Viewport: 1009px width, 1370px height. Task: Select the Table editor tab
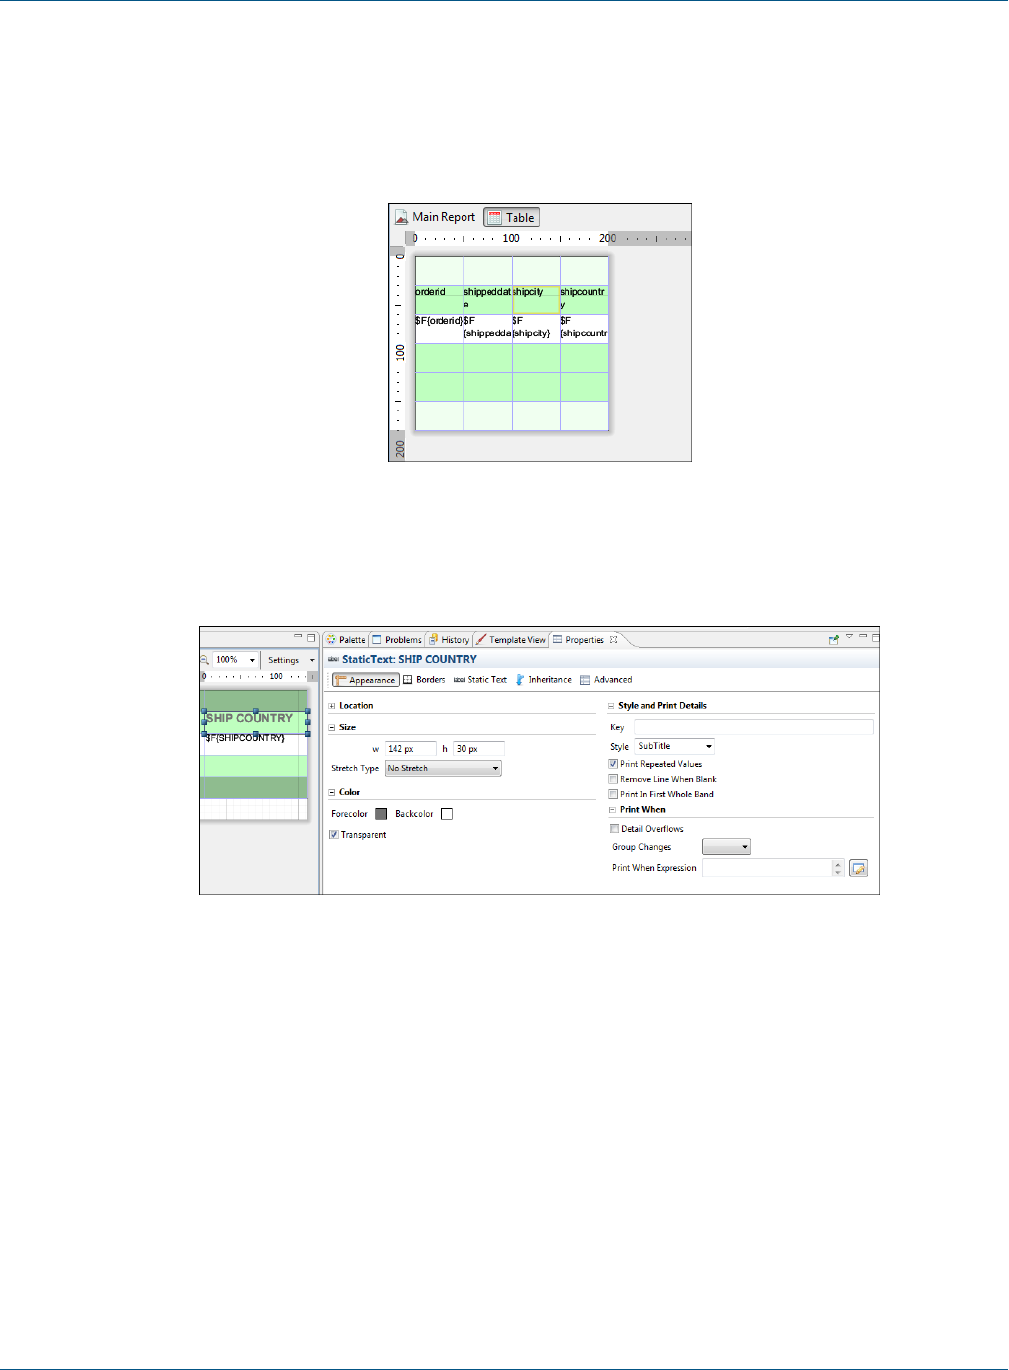click(512, 217)
